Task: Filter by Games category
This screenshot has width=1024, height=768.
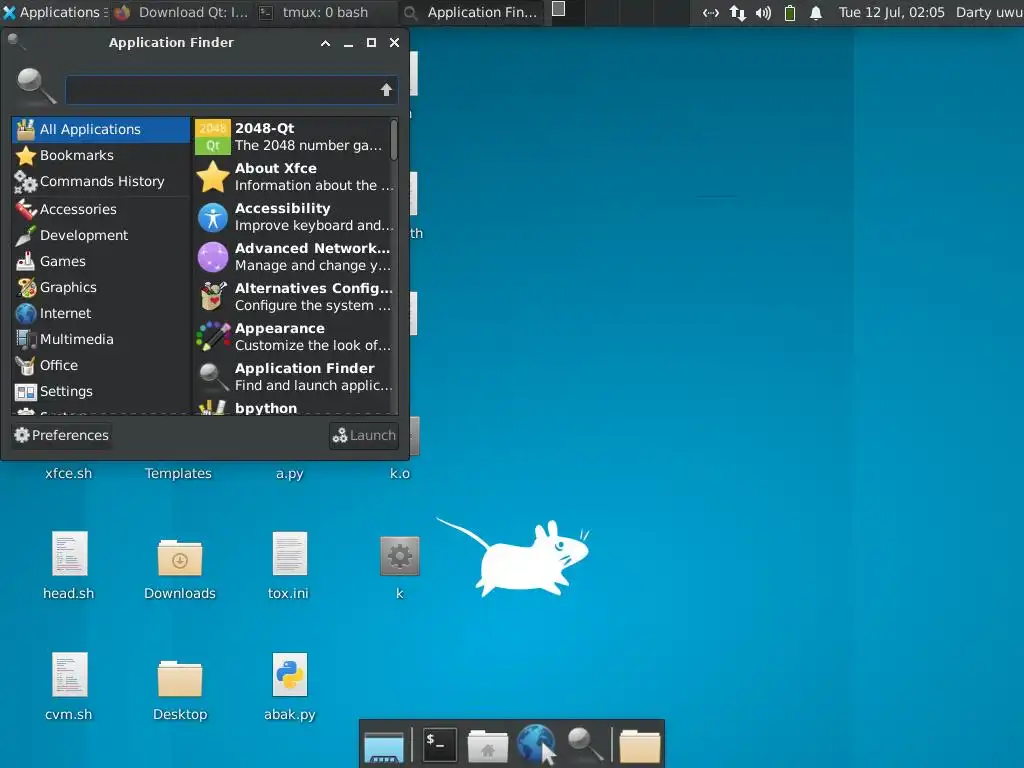Action: tap(101, 261)
